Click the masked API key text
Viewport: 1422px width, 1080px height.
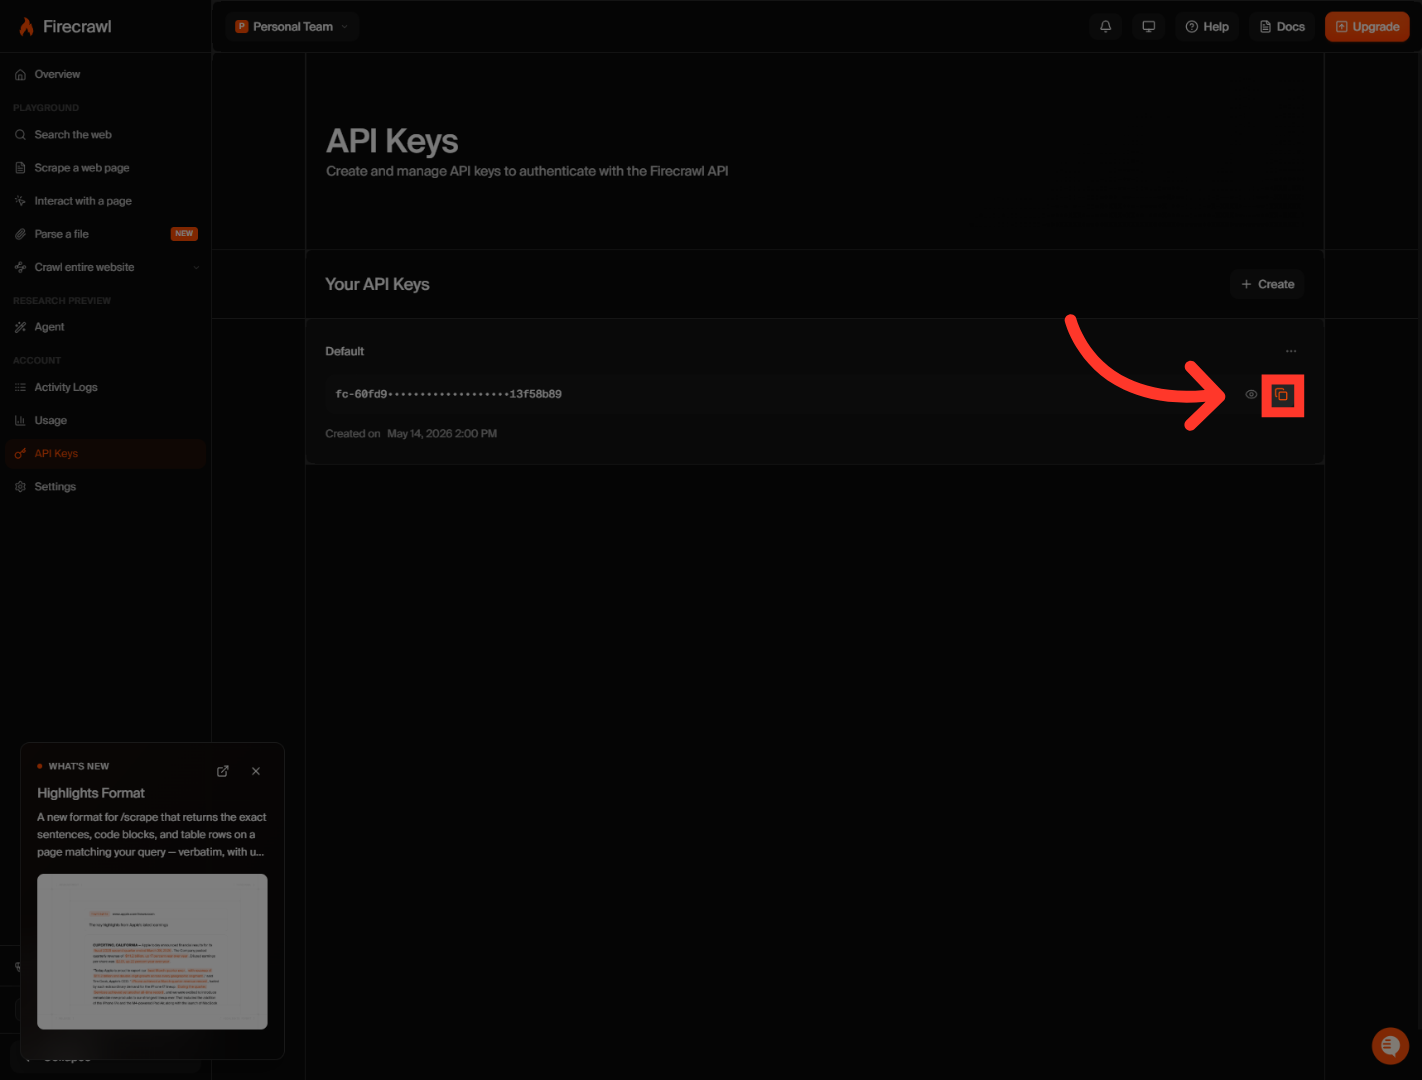(x=448, y=394)
